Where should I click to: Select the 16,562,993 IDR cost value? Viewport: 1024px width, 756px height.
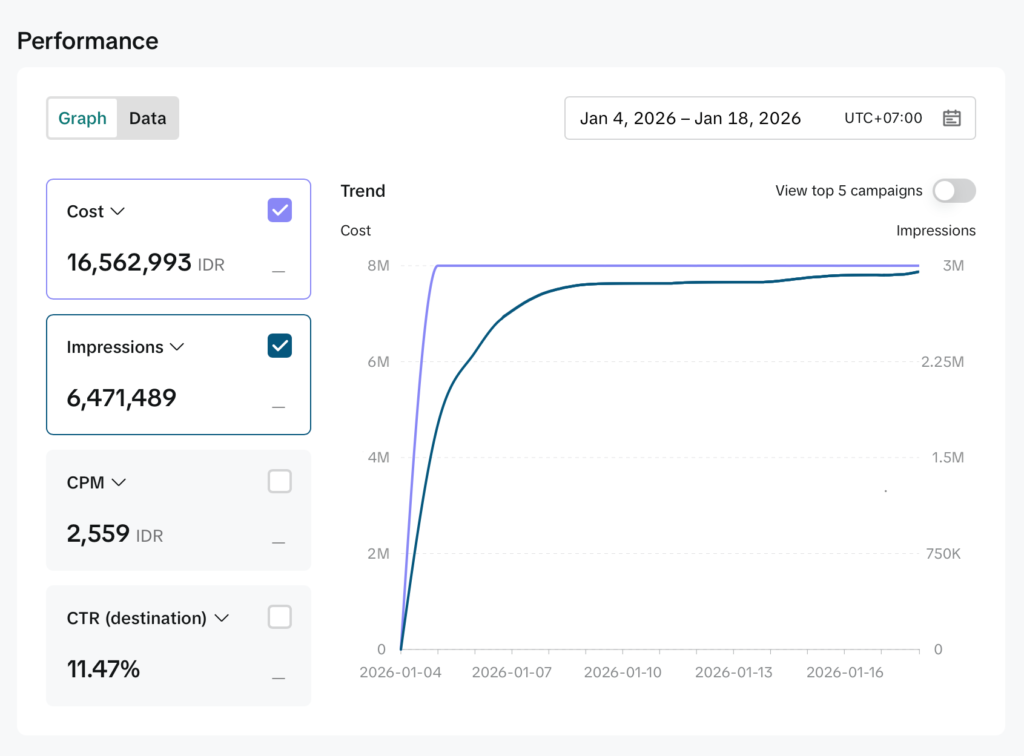pyautogui.click(x=129, y=263)
